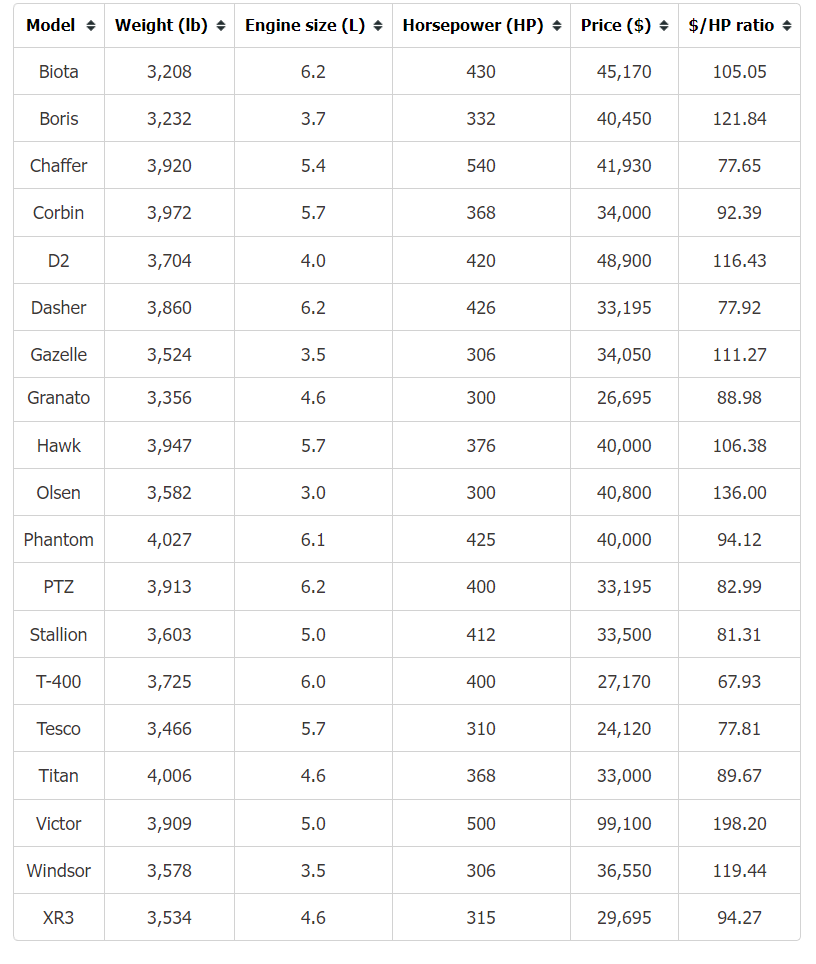
Task: Click the Horsepower (HP) sort arrows
Action: [x=557, y=26]
